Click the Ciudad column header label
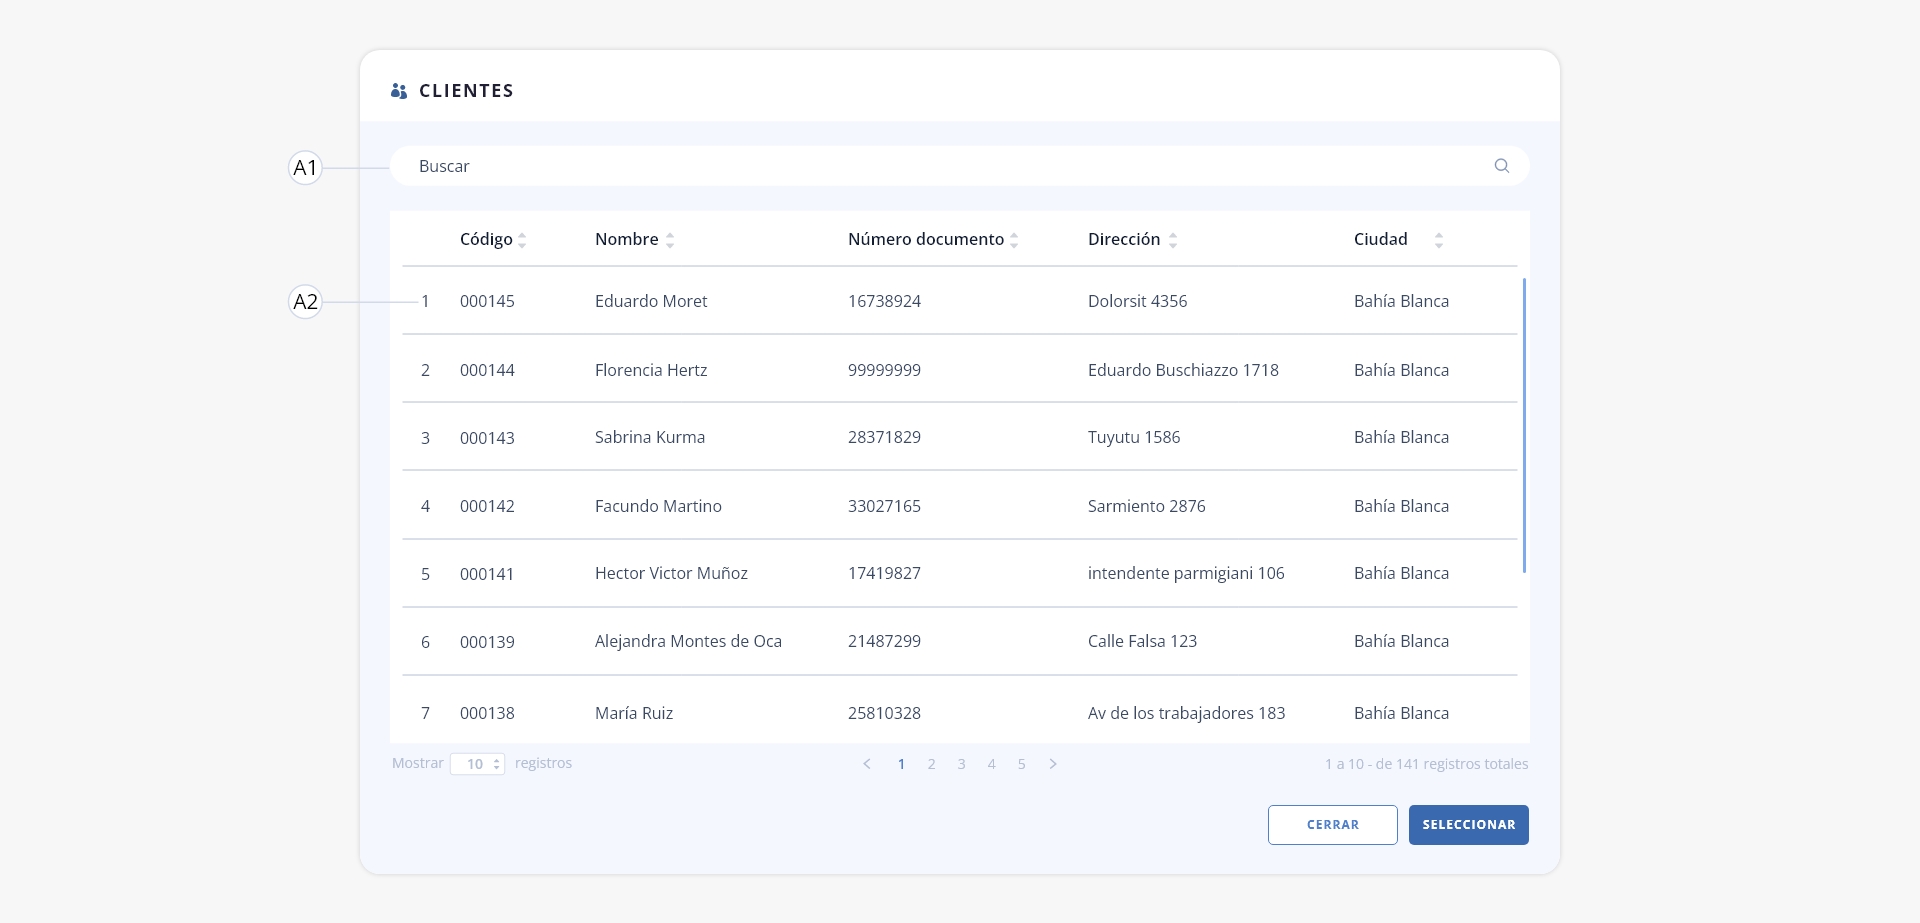The height and width of the screenshot is (923, 1920). tap(1381, 239)
